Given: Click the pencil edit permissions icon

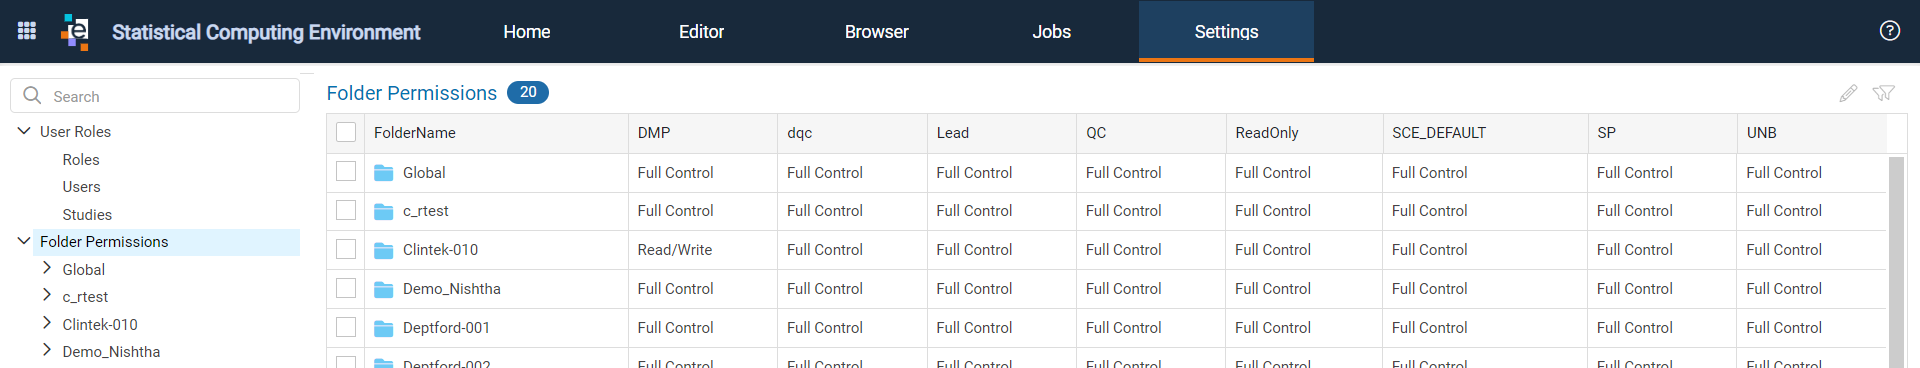Looking at the screenshot, I should pos(1848,93).
